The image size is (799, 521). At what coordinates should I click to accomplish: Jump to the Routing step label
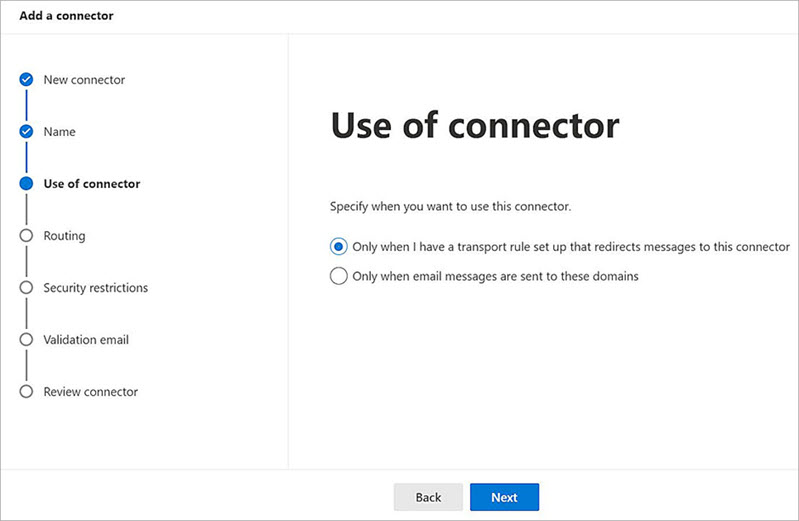coord(64,236)
